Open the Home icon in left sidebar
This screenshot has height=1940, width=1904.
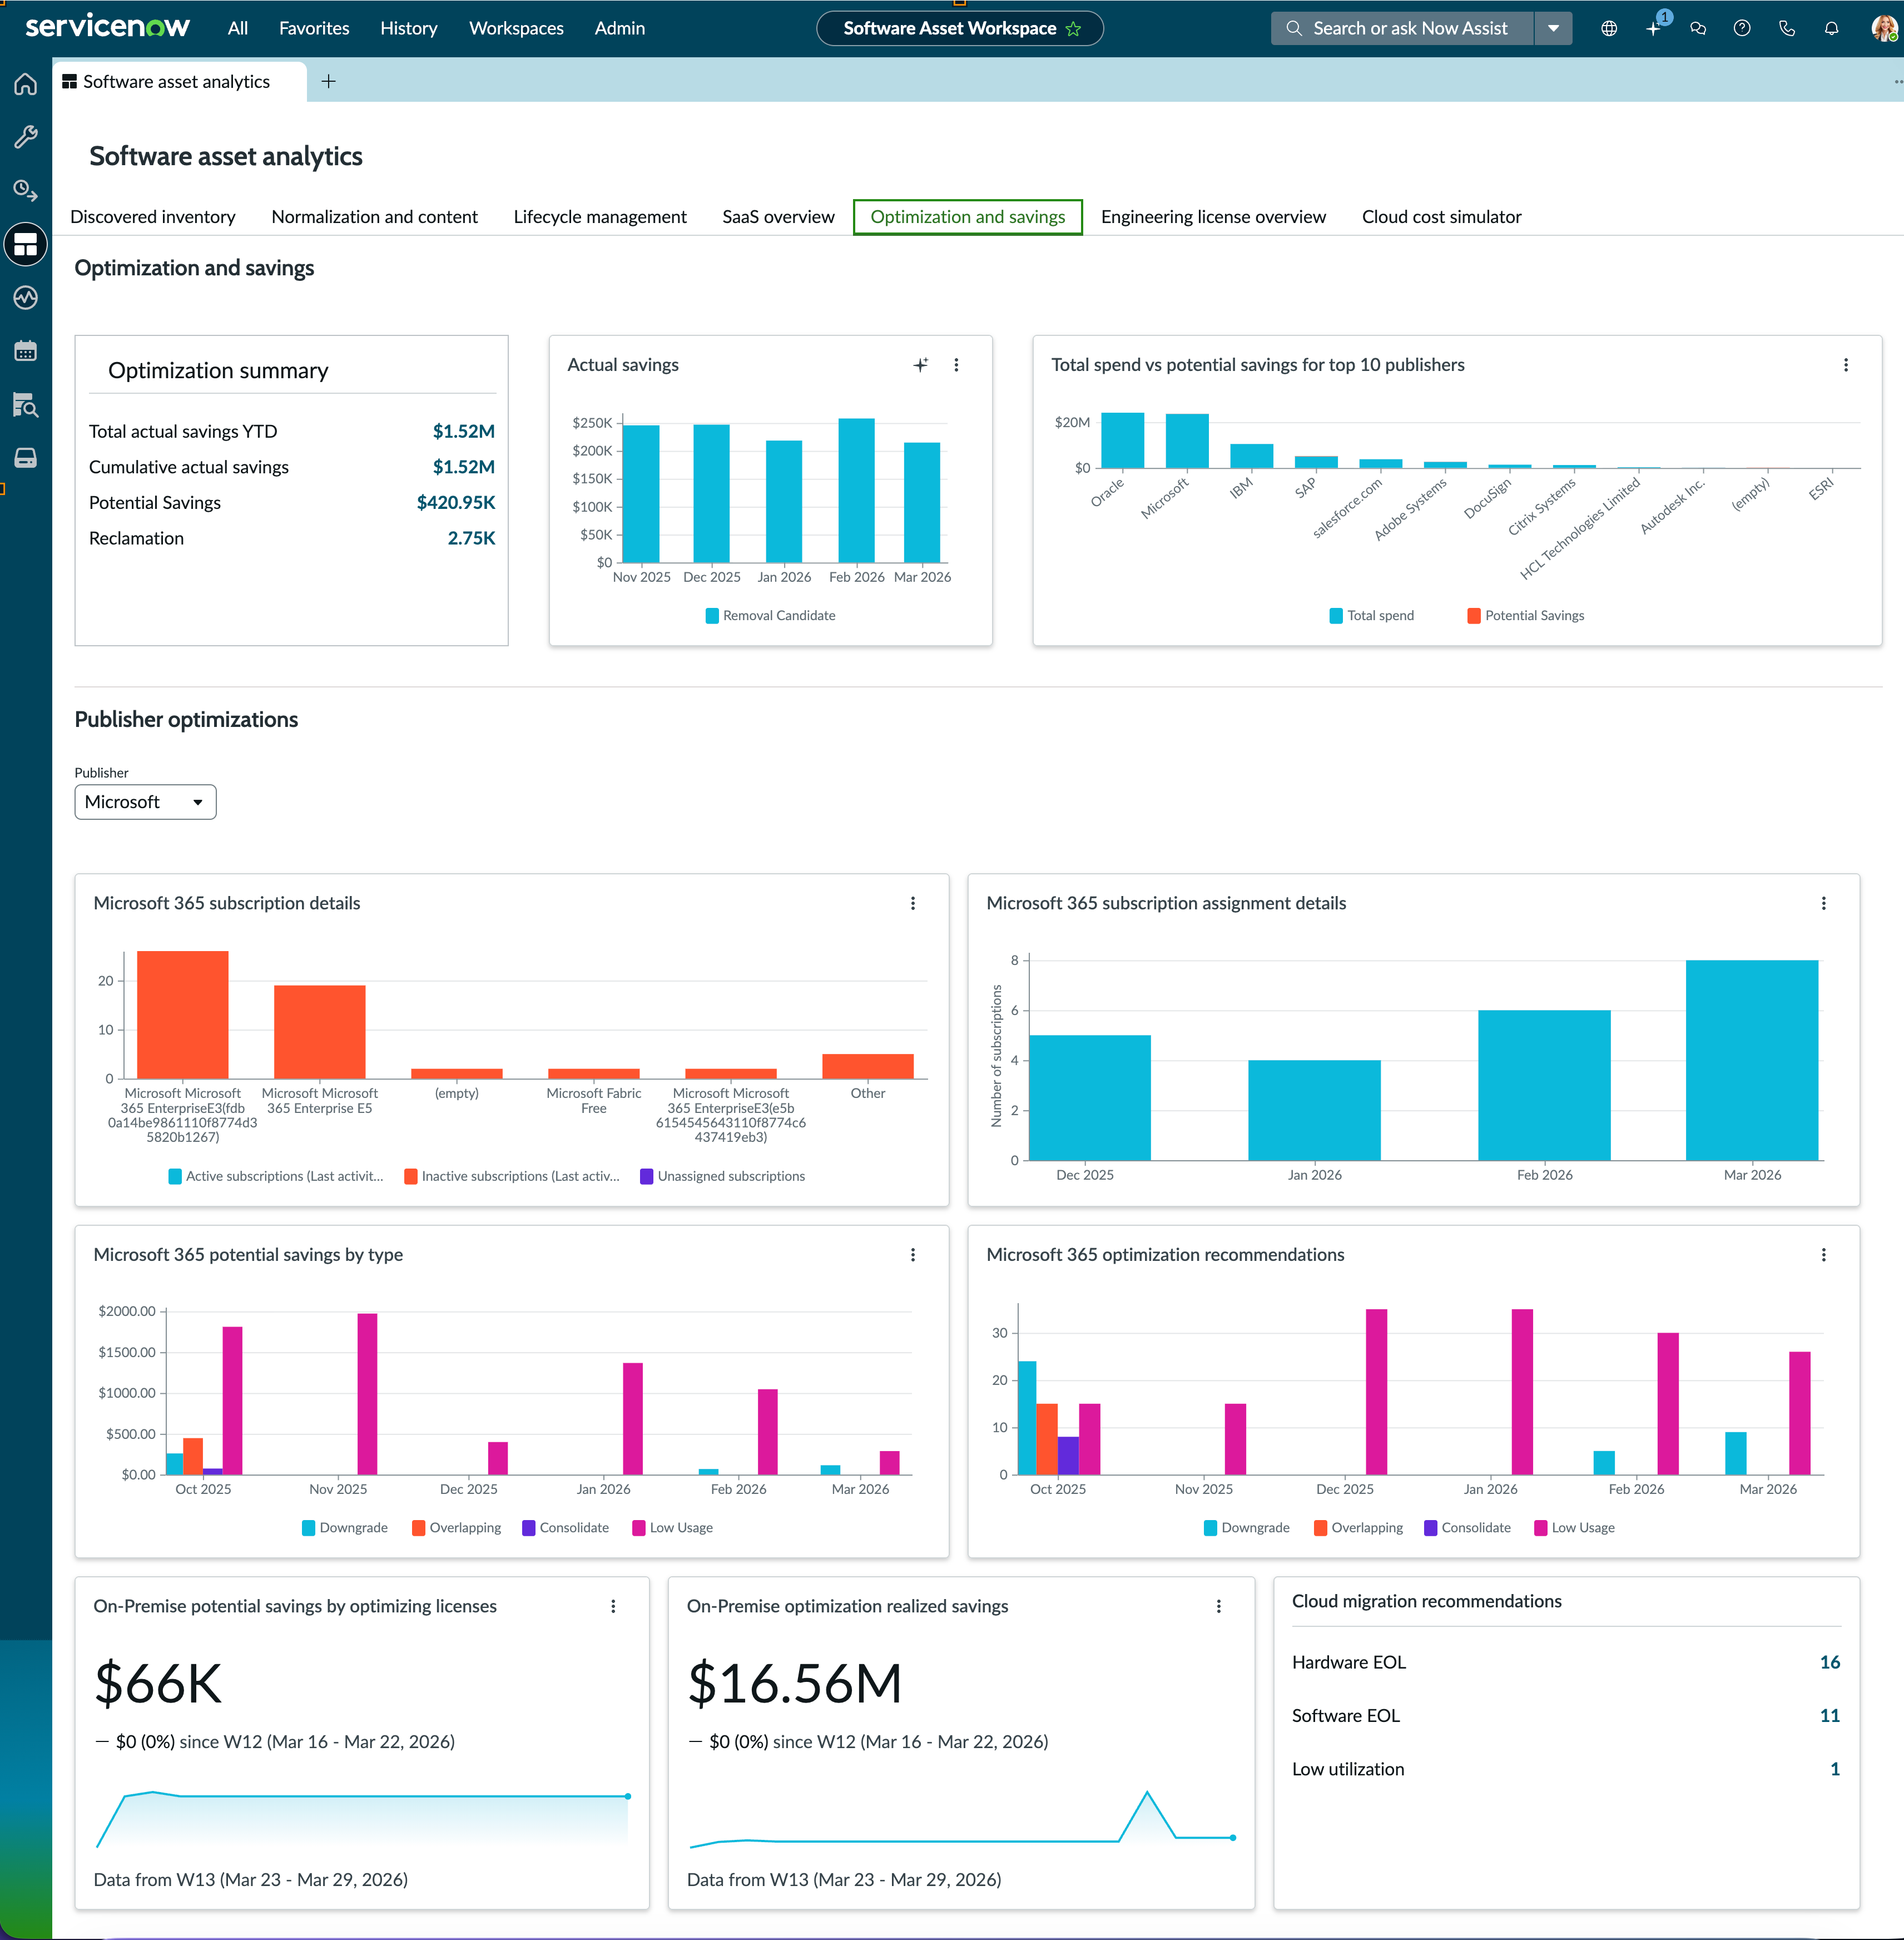point(26,84)
